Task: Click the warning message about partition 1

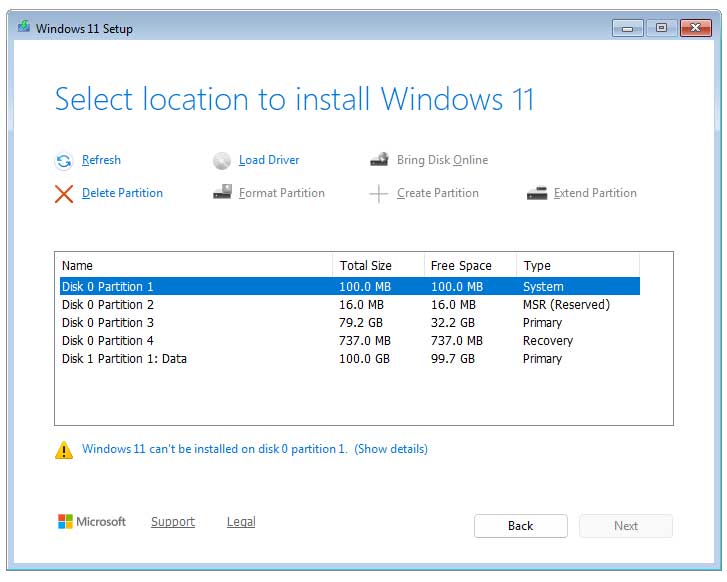Action: pyautogui.click(x=215, y=449)
